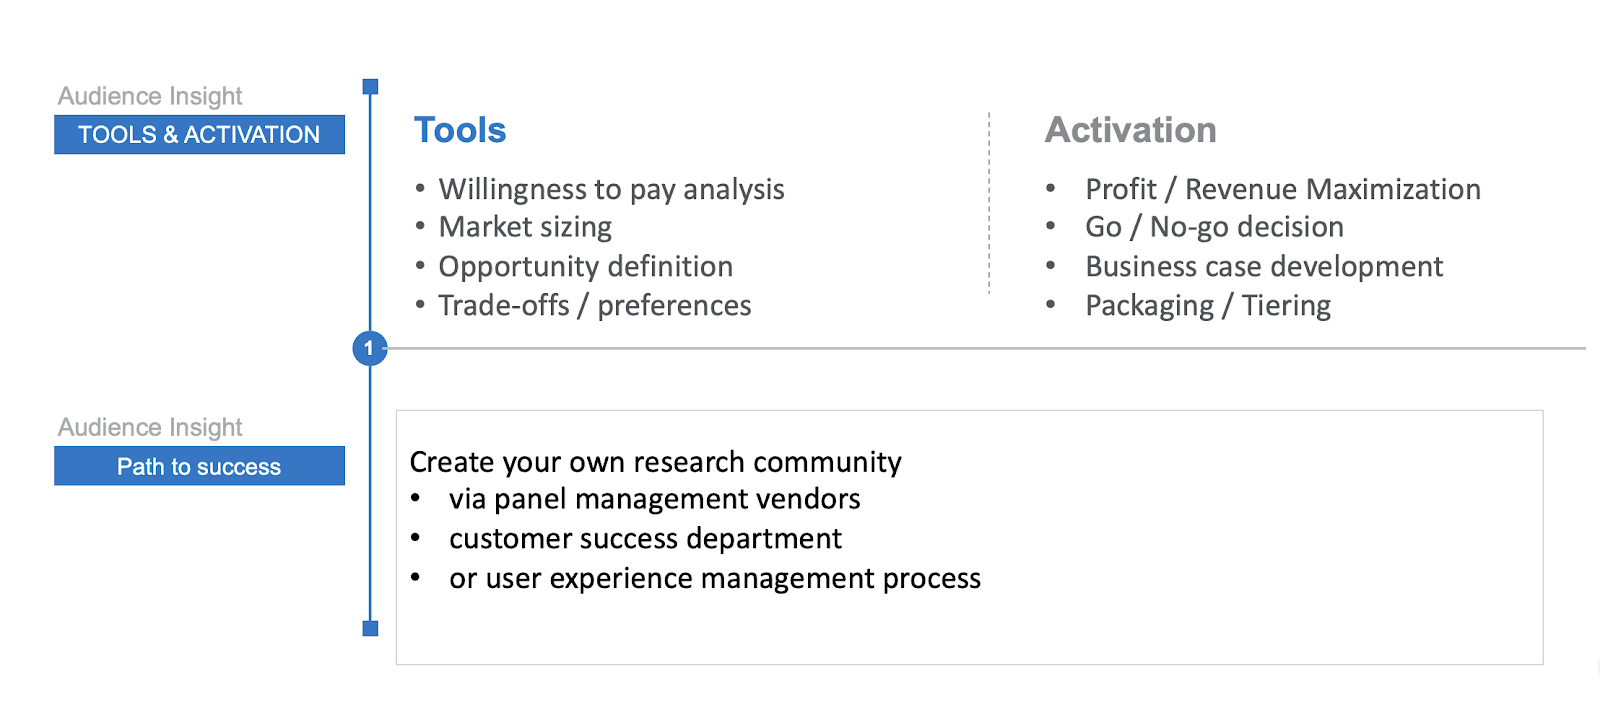The image size is (1600, 723).
Task: Select Business case development item
Action: (x=1264, y=266)
